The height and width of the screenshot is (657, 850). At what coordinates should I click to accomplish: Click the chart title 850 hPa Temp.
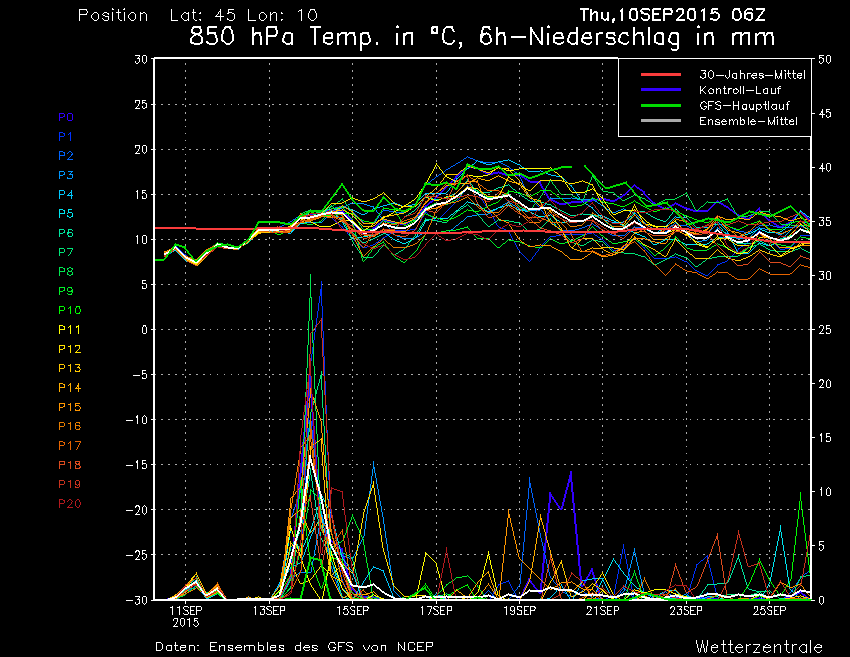coord(481,37)
